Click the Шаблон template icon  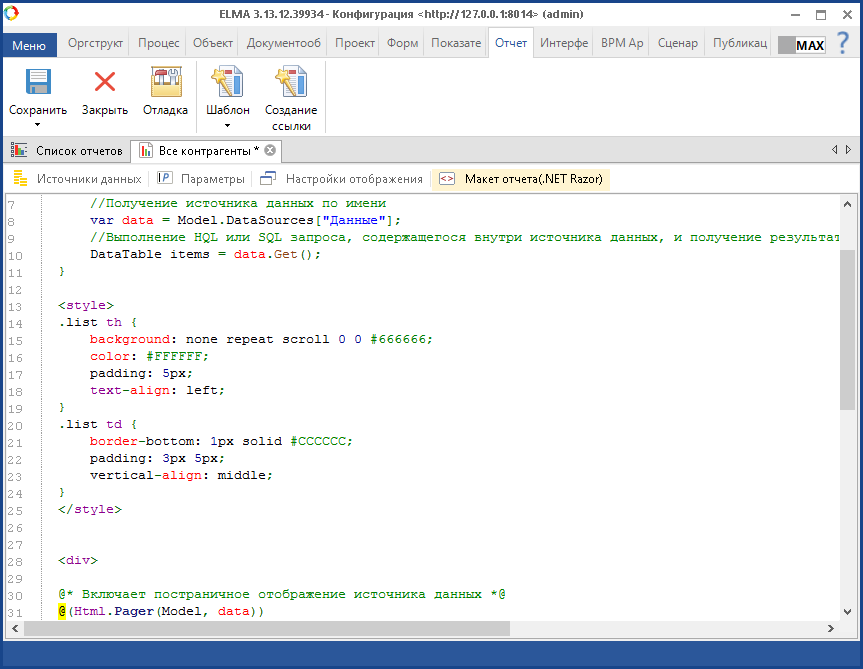pos(228,83)
